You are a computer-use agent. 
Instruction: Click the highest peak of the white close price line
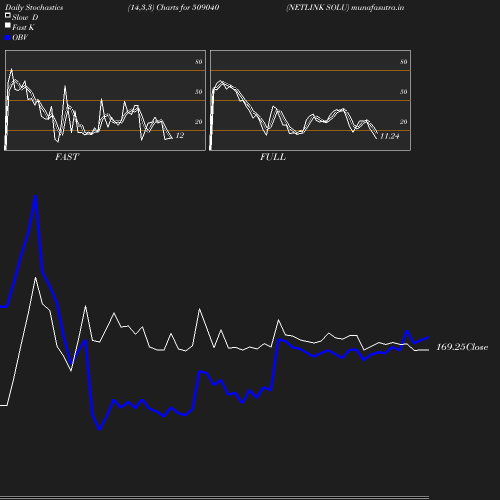point(36,278)
